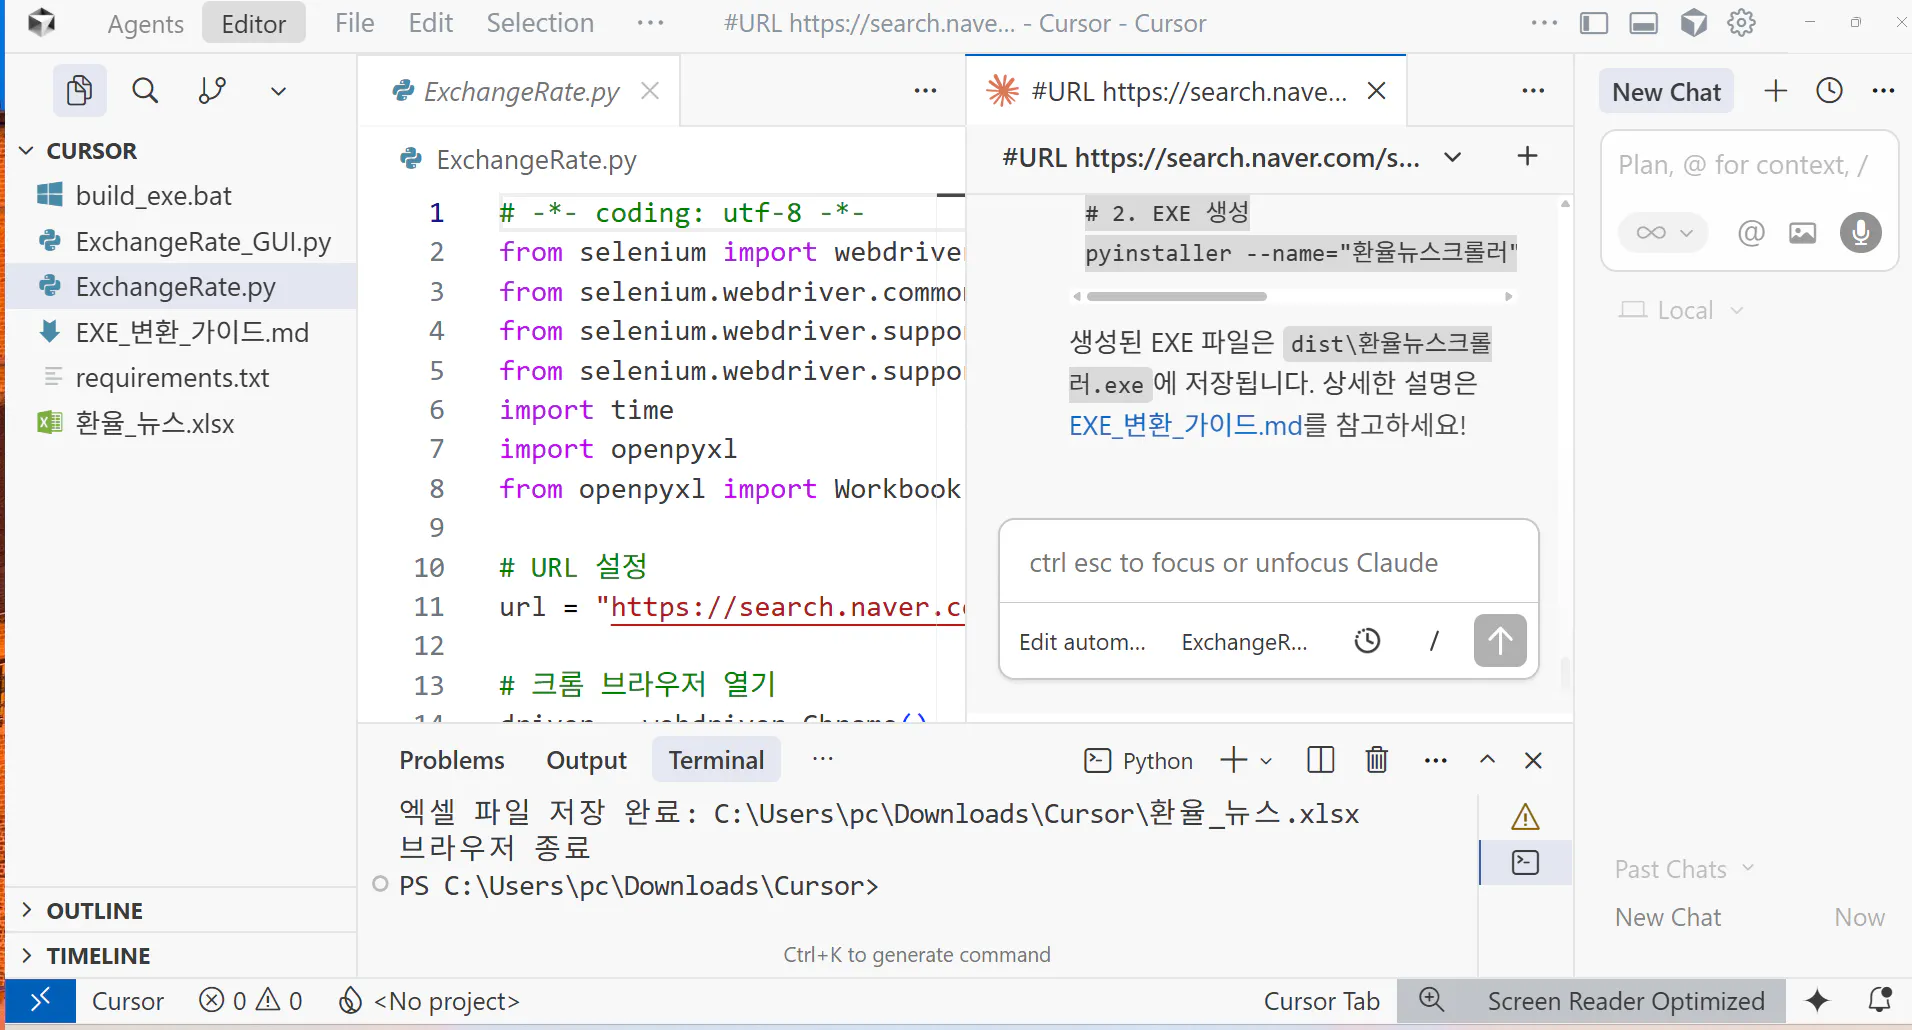The height and width of the screenshot is (1030, 1912).
Task: Close the bottom panel X
Action: (1533, 760)
